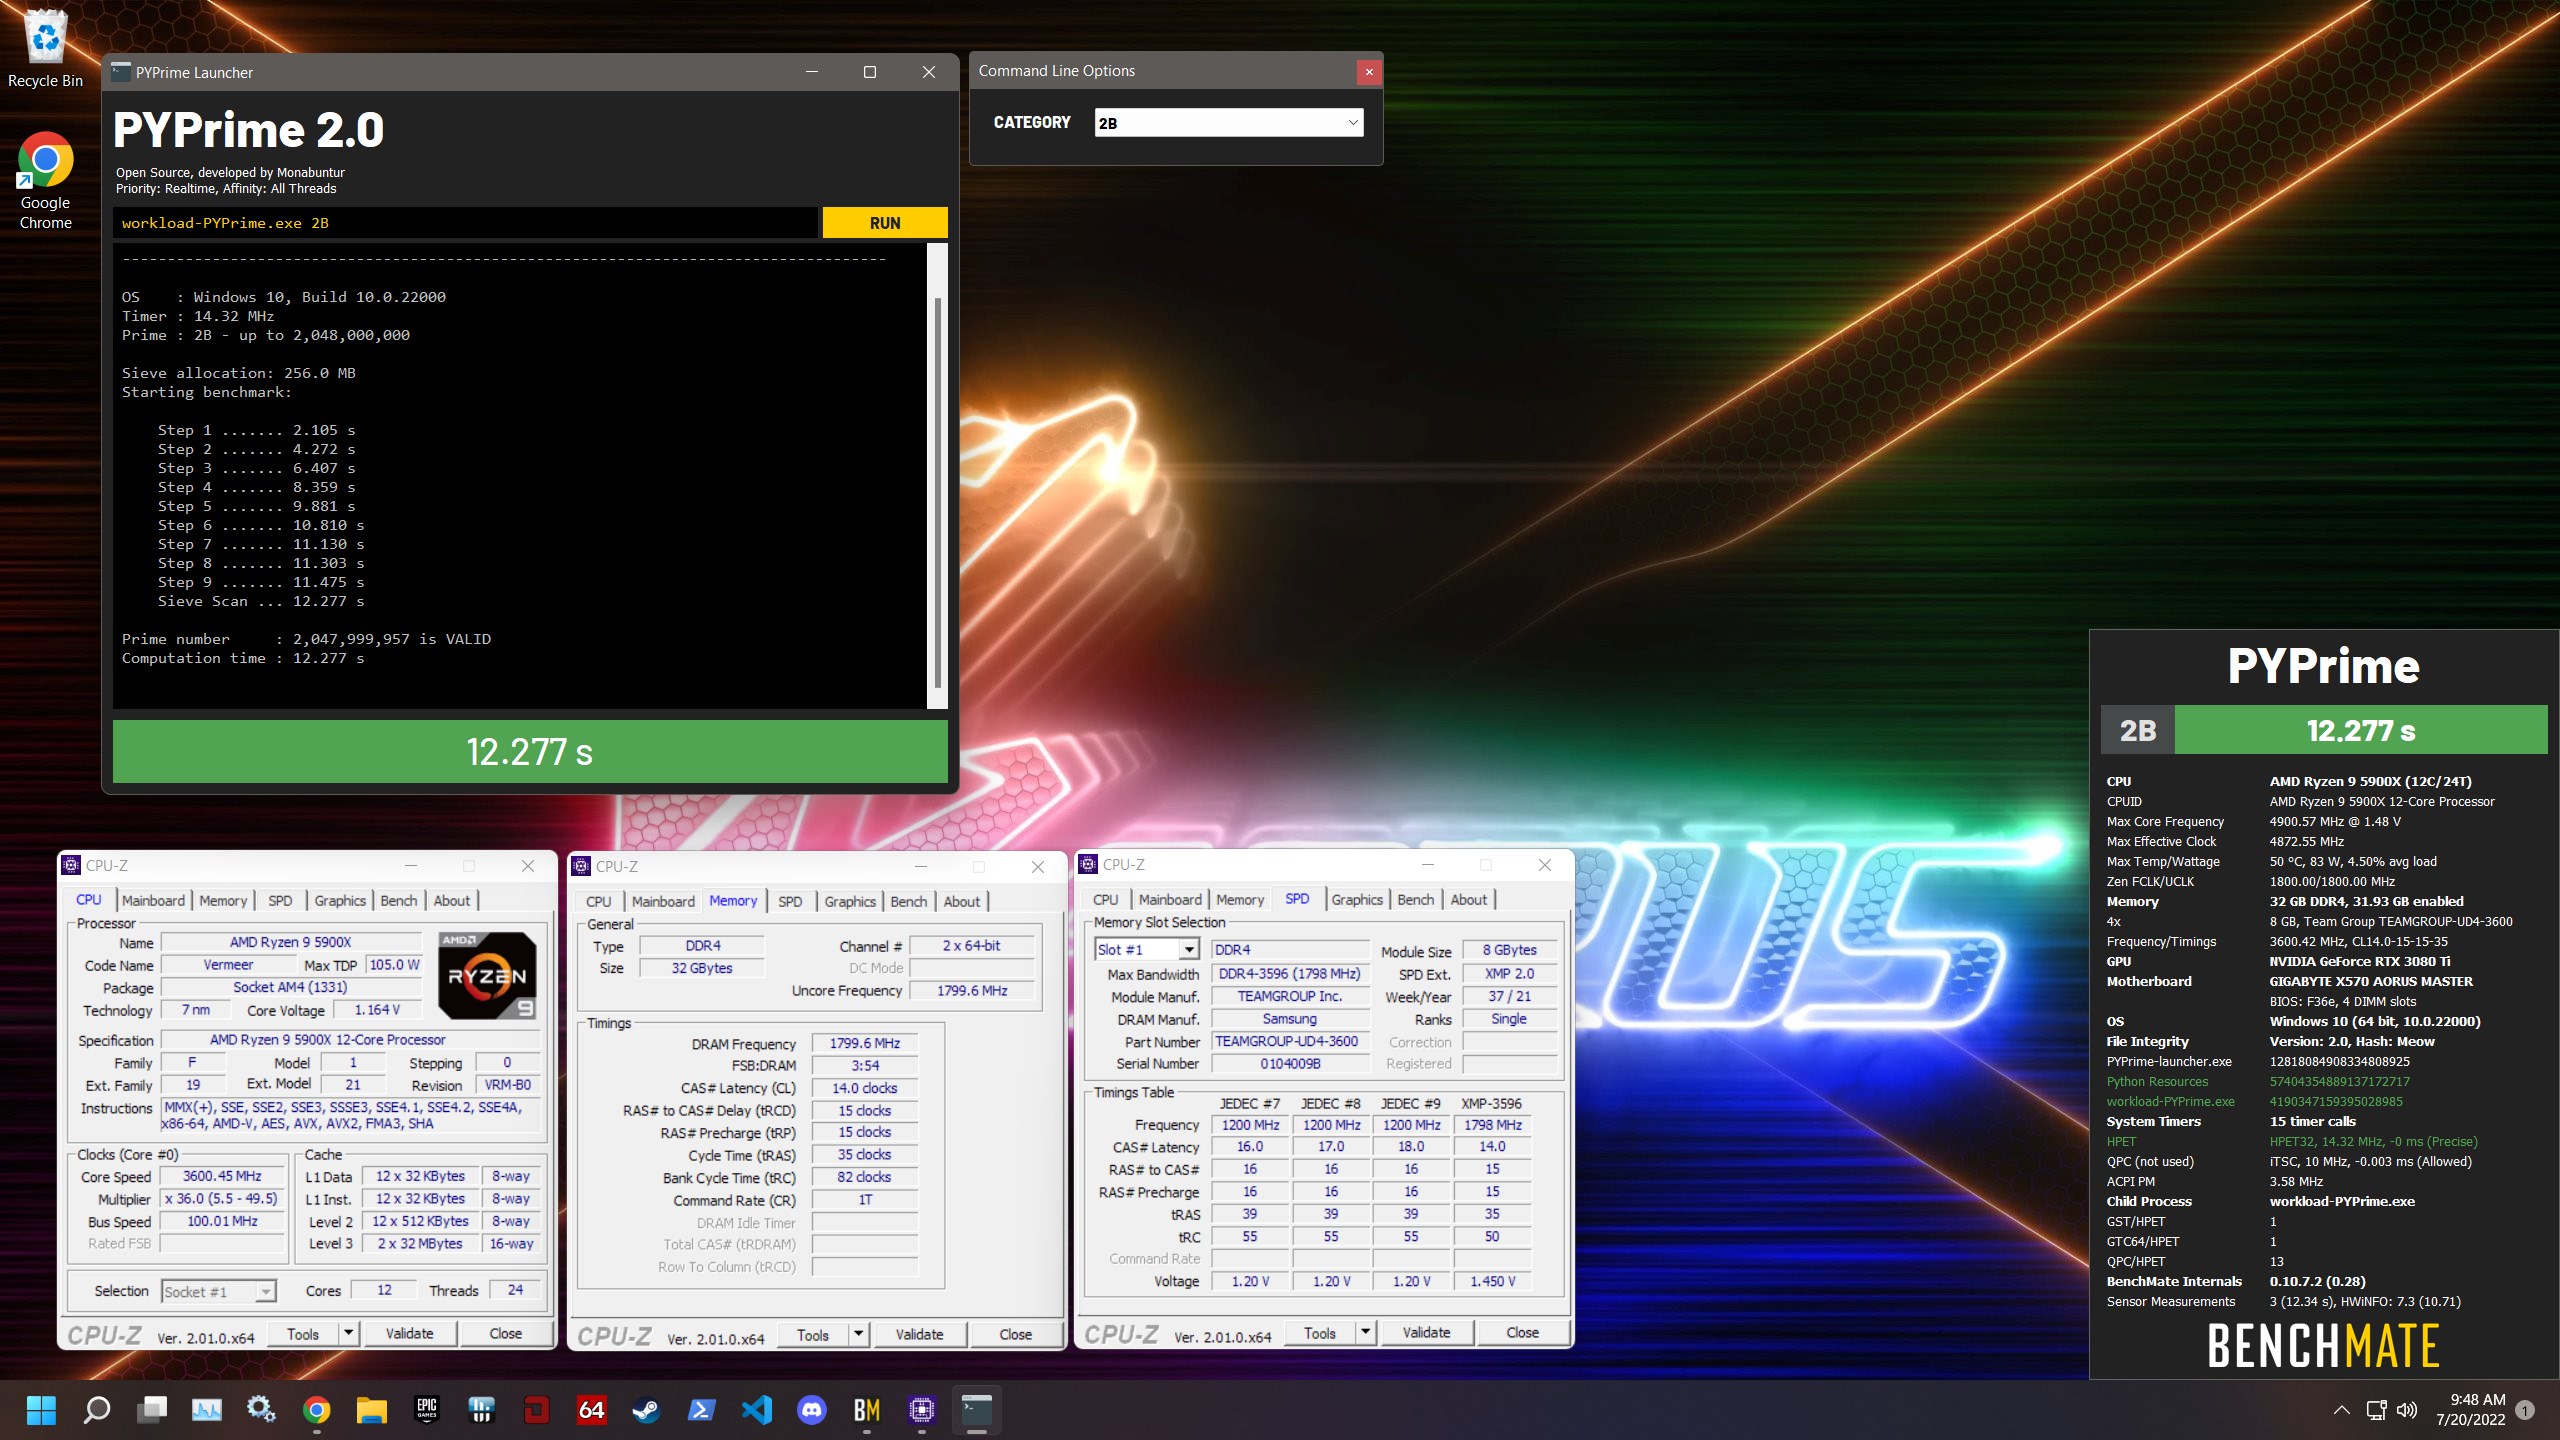Open Memory tab in the CPU-Z SPD window
This screenshot has width=2560, height=1440.
click(x=1240, y=899)
